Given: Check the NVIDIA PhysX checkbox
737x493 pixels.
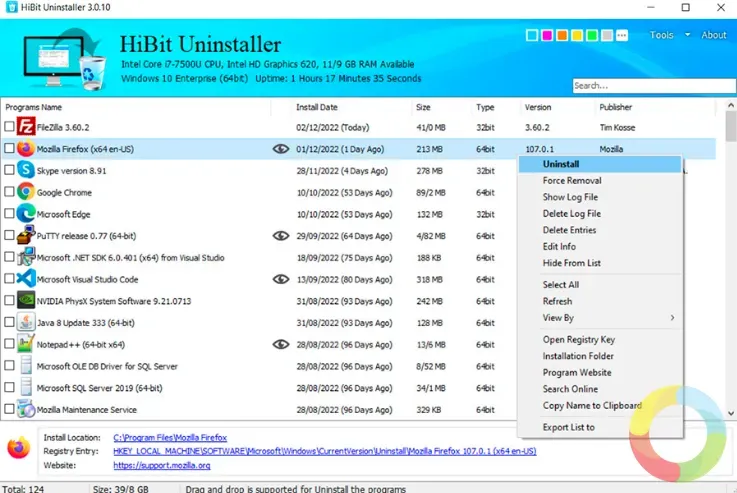Looking at the screenshot, I should click(x=9, y=300).
